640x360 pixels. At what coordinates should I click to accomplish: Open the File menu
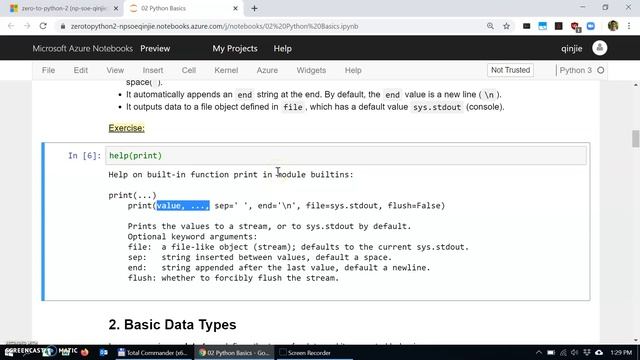pos(48,70)
